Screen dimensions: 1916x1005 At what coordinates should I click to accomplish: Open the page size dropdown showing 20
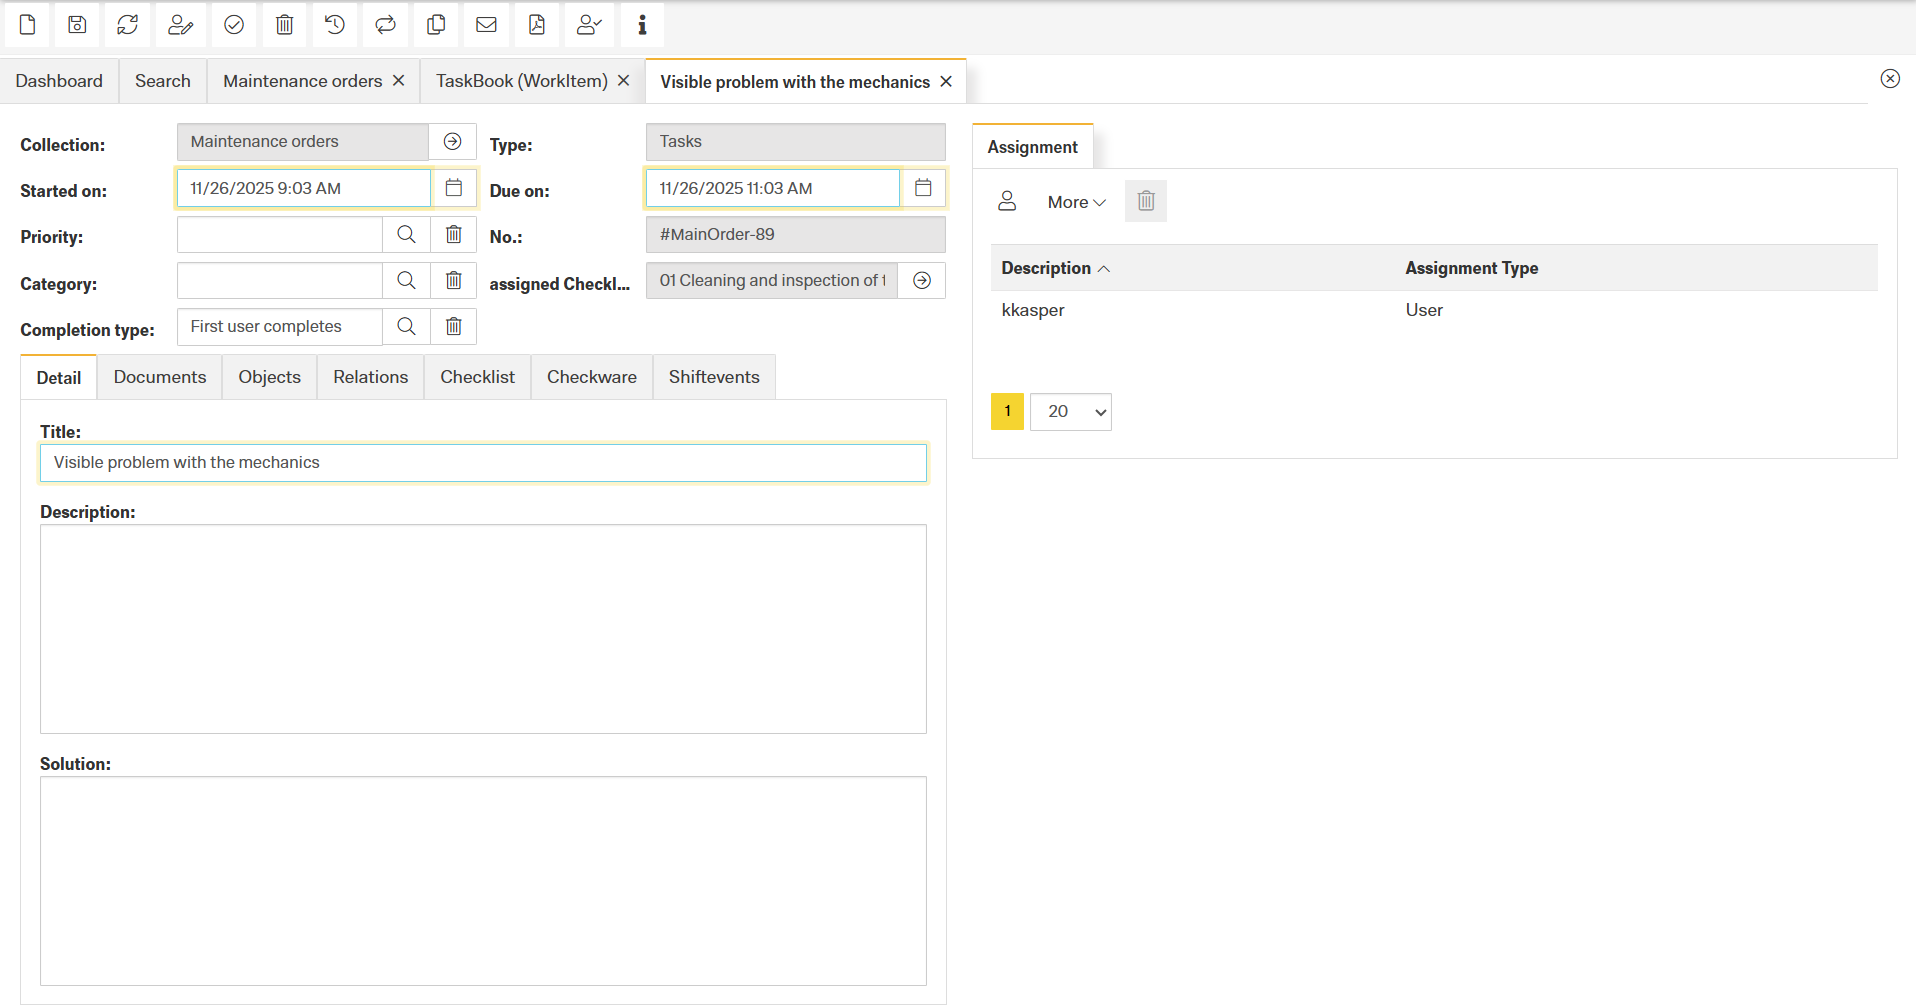(1071, 412)
